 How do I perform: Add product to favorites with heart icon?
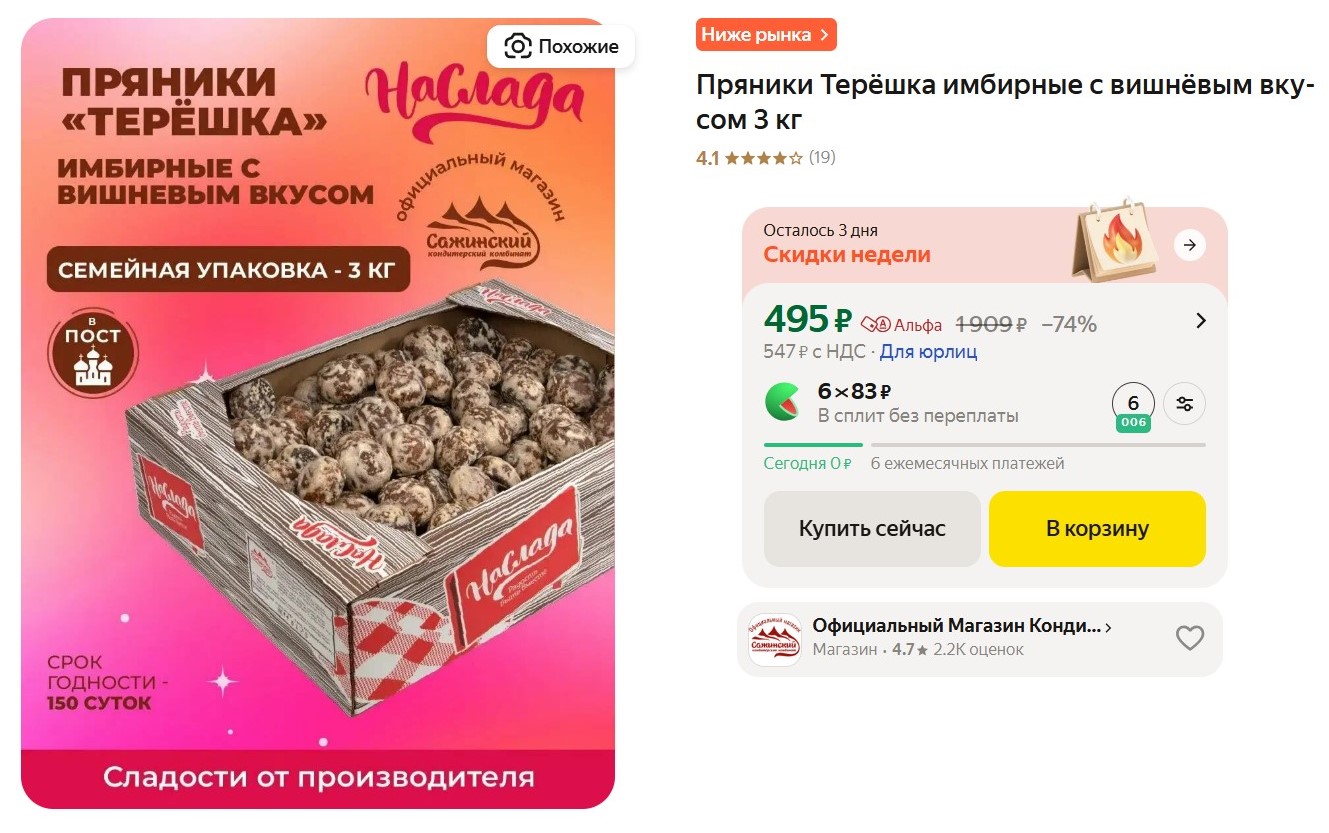1189,638
